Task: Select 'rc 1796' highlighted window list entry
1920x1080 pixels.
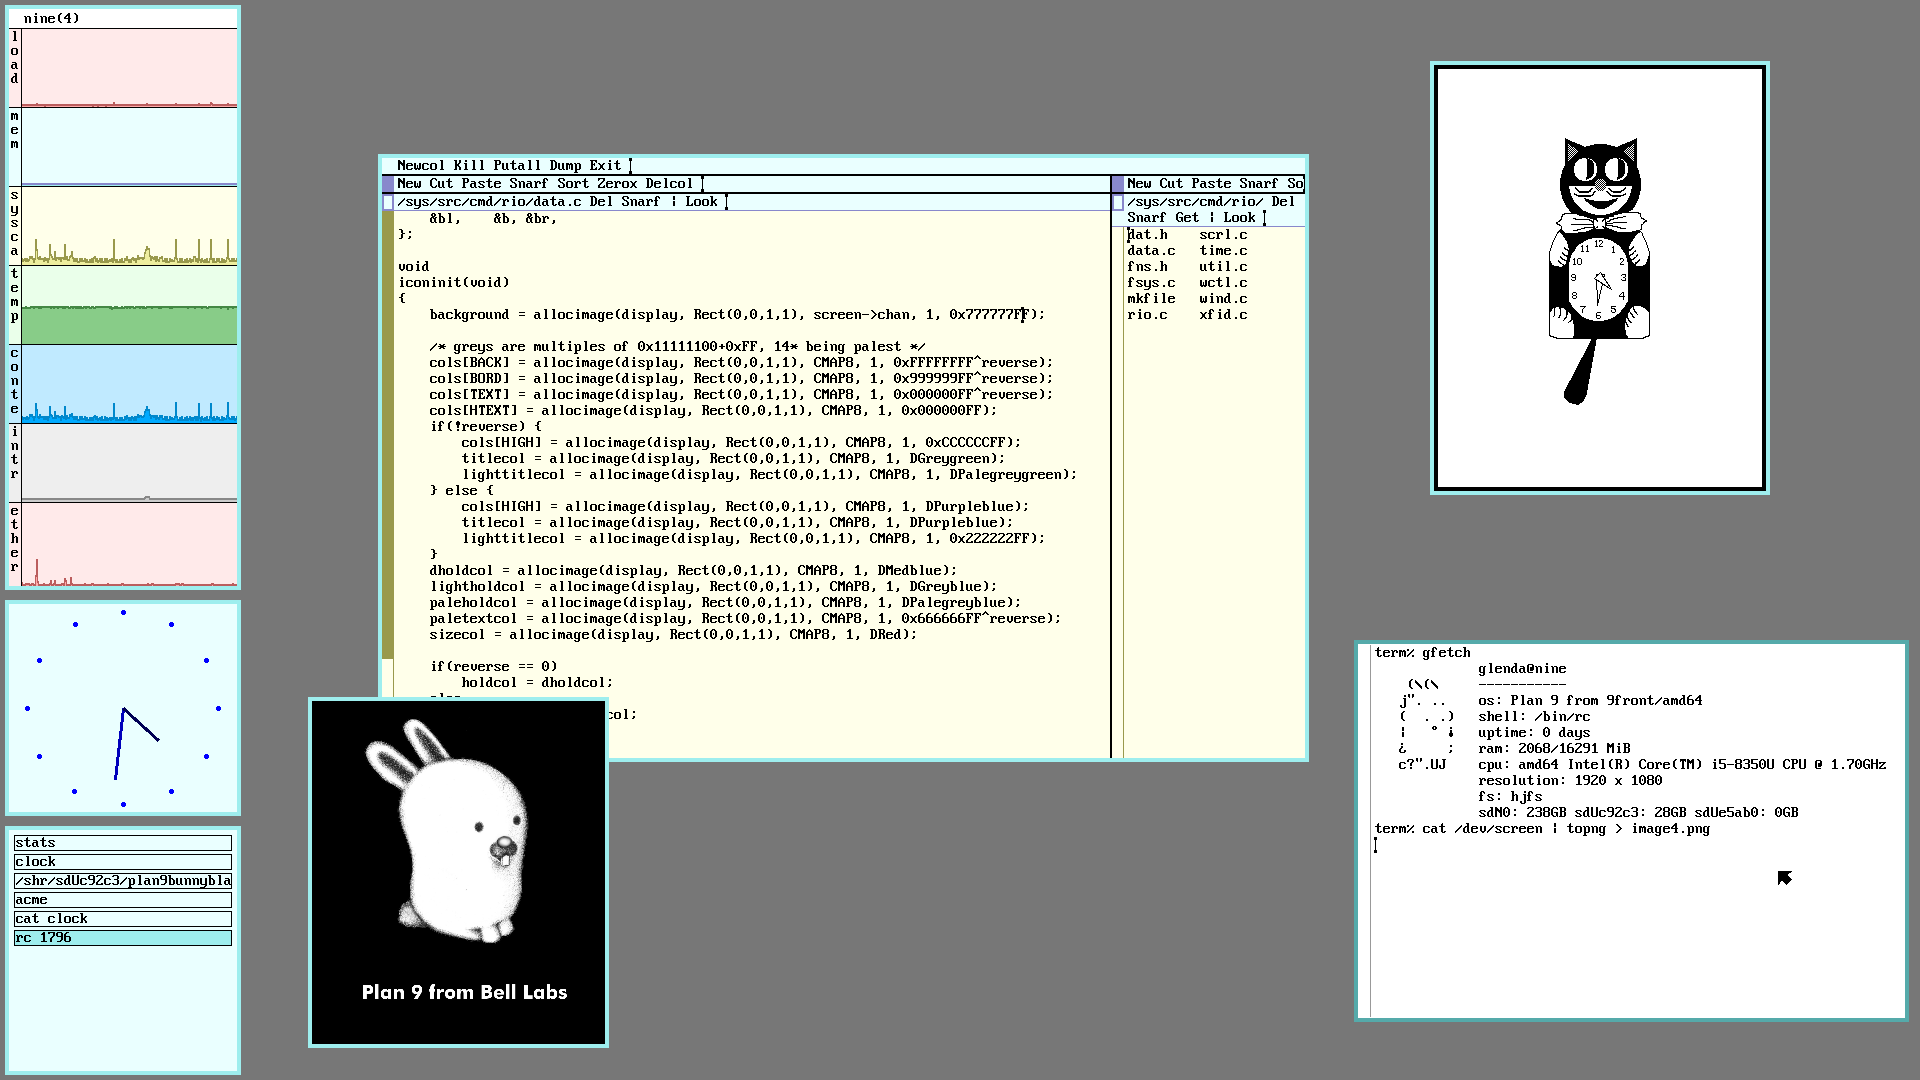Action: [122, 938]
